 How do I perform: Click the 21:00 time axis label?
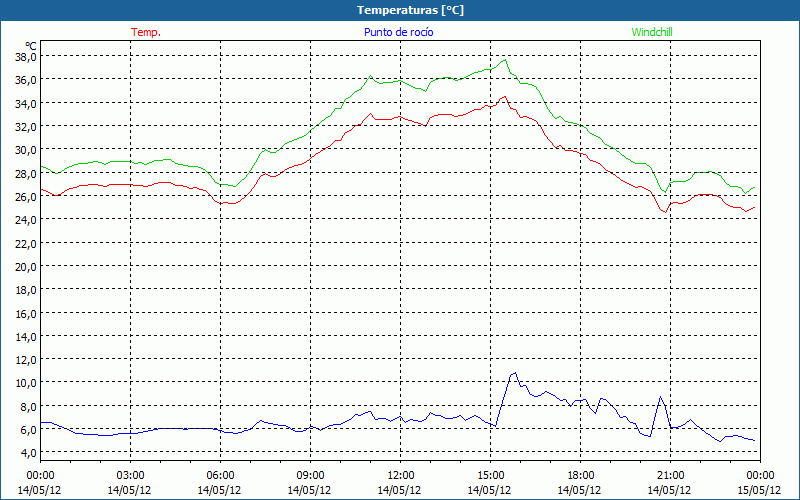tap(670, 476)
